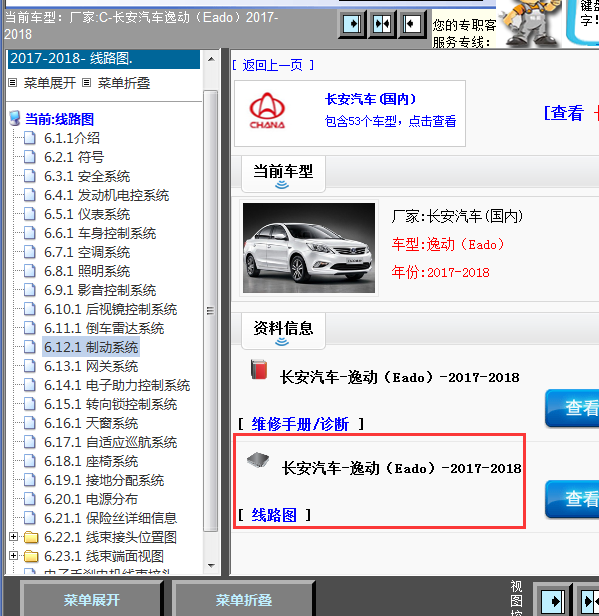Select 6.6.1 车身控制系统
Screen dimensions: 599x616
(x=100, y=233)
